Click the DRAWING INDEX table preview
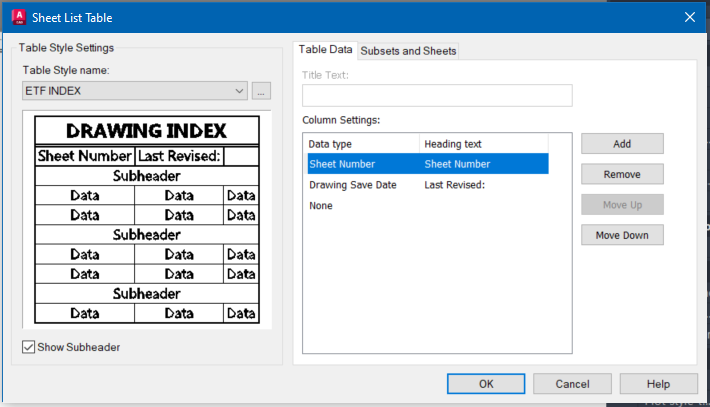 (x=147, y=220)
